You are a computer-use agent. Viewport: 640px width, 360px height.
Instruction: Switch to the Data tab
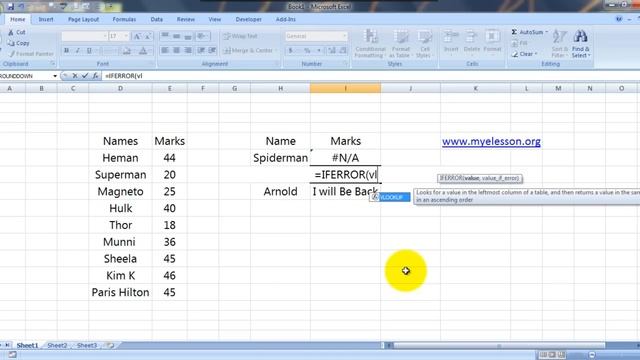tap(156, 19)
